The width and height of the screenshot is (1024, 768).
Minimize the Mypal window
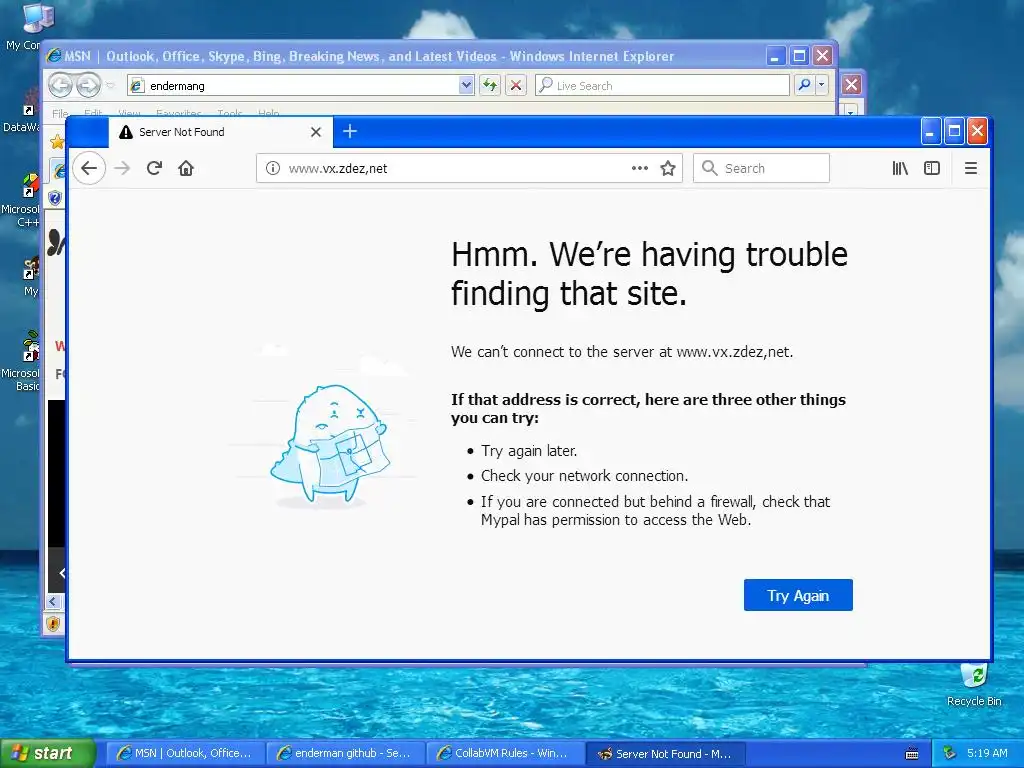pyautogui.click(x=930, y=131)
